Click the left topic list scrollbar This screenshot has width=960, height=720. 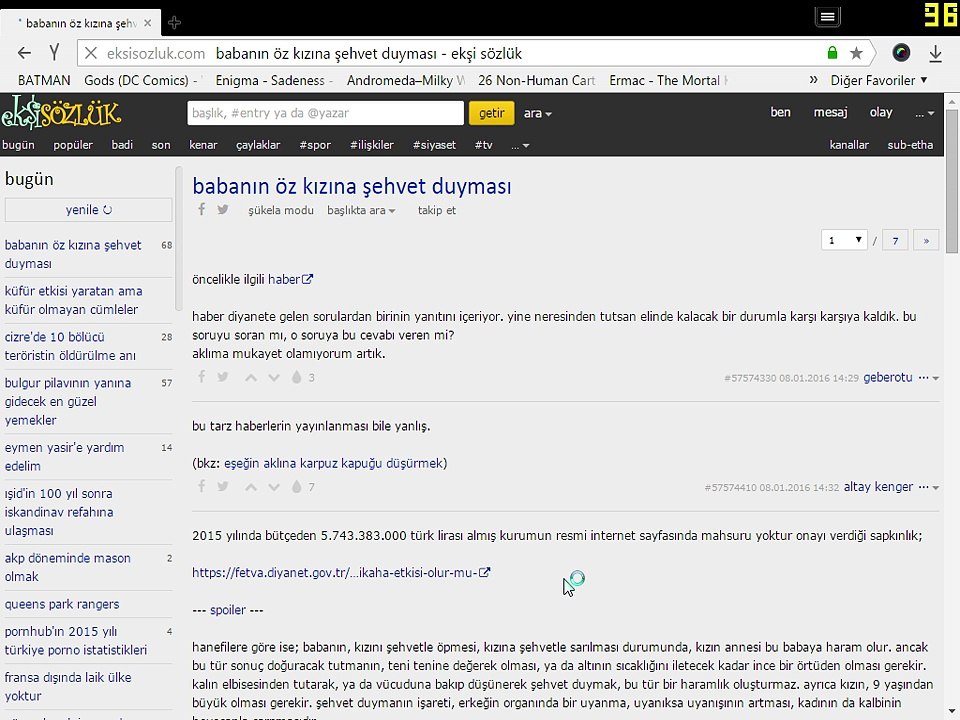(x=178, y=239)
